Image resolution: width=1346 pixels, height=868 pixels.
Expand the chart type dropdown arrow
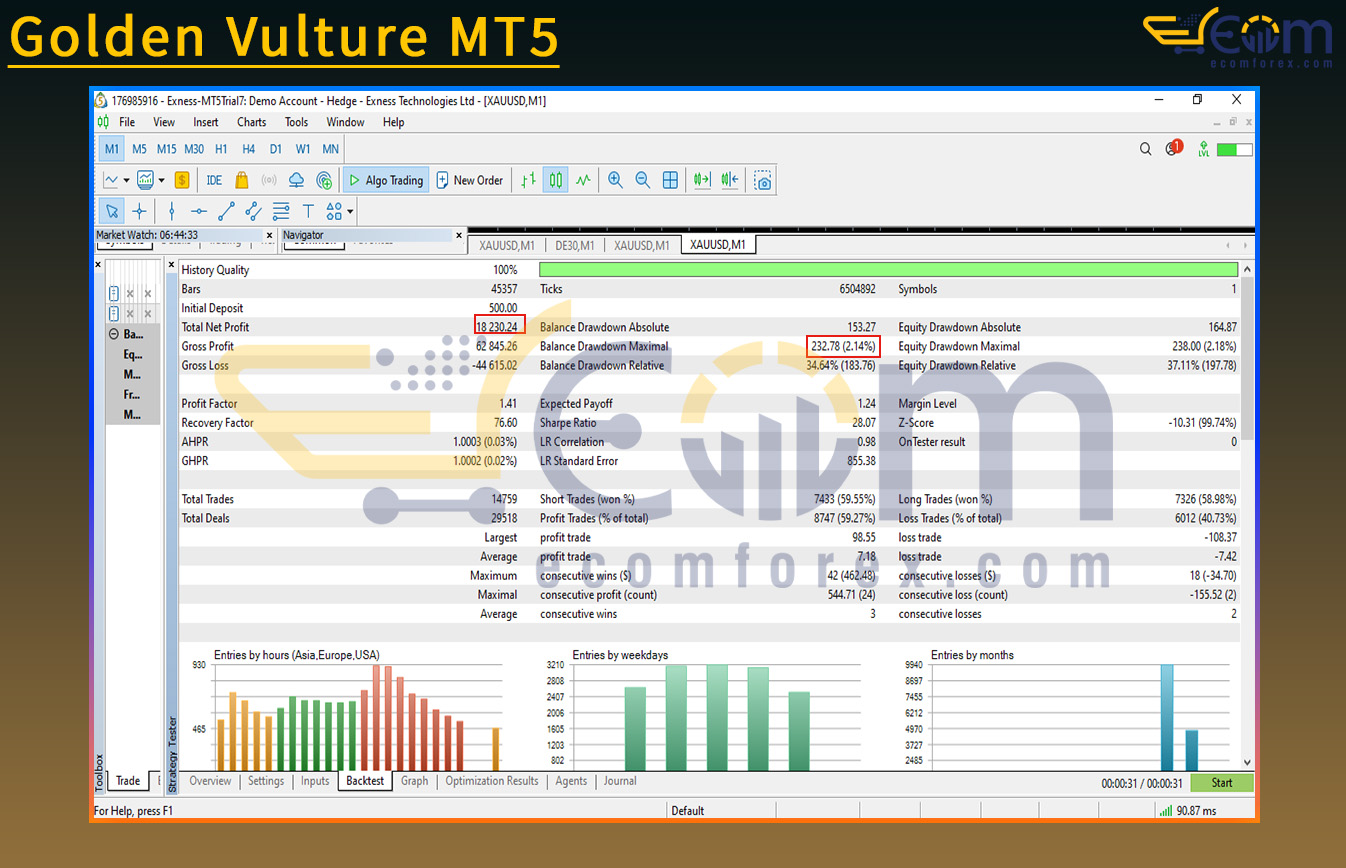pos(126,181)
